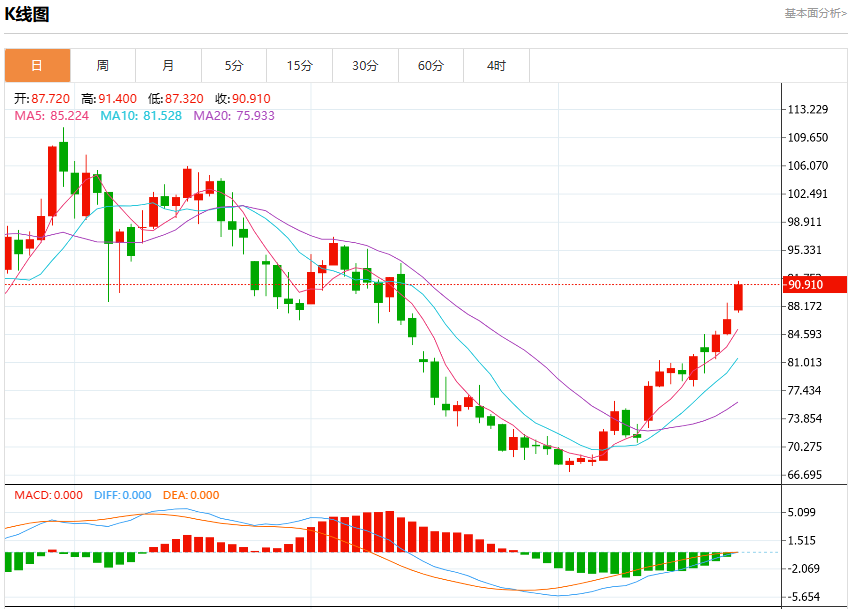
Task: Open the 4时 interval tab
Action: (x=496, y=65)
